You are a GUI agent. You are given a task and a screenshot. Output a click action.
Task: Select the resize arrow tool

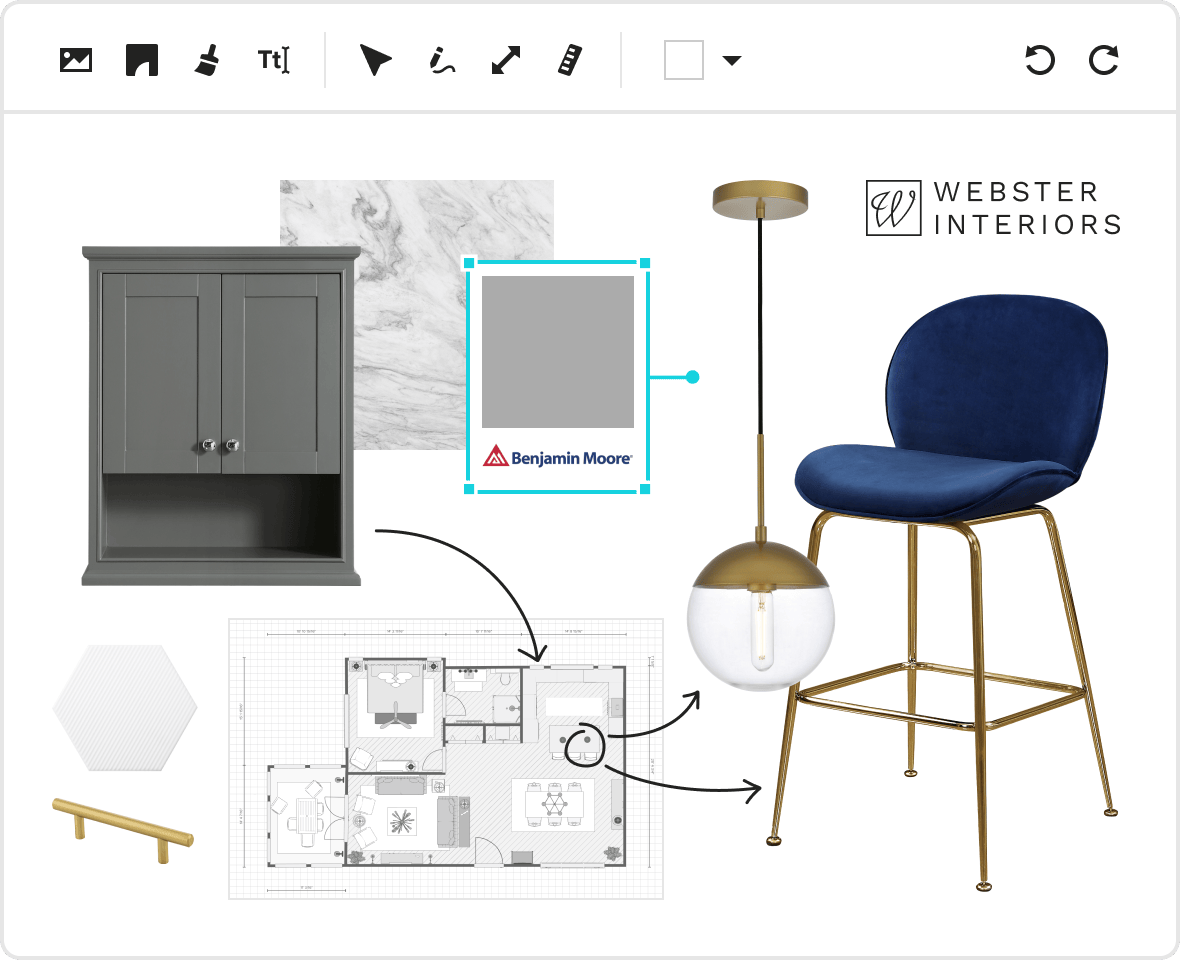point(506,60)
